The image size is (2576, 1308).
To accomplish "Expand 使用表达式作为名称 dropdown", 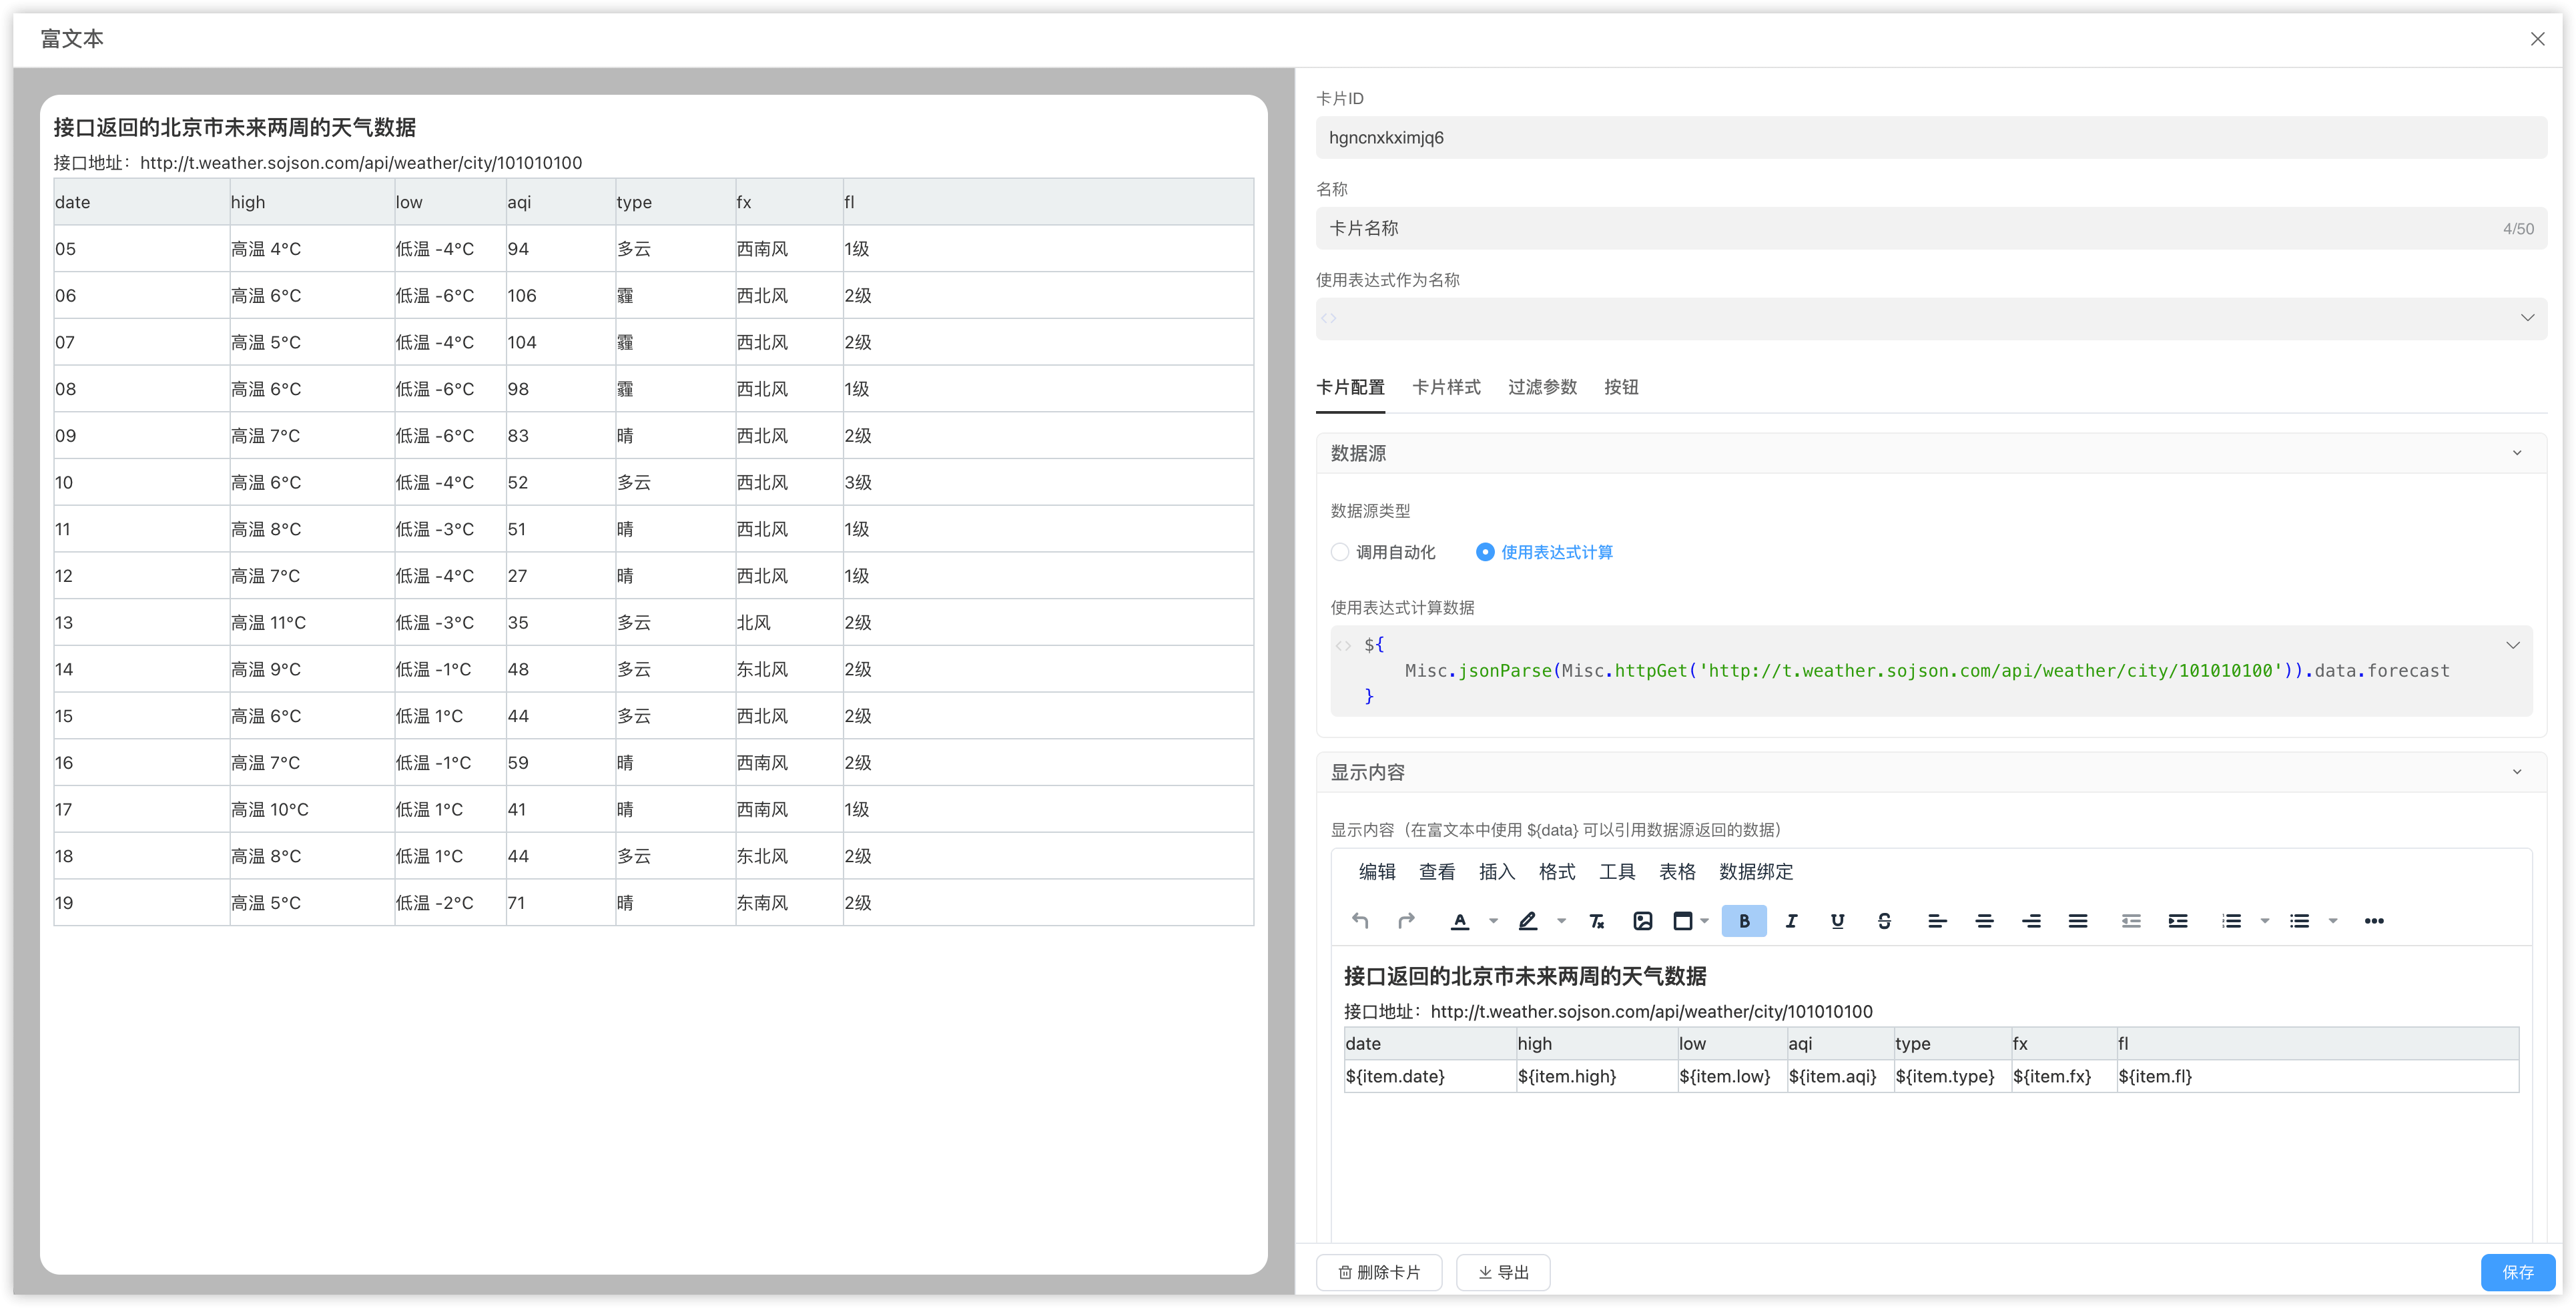I will [2527, 318].
